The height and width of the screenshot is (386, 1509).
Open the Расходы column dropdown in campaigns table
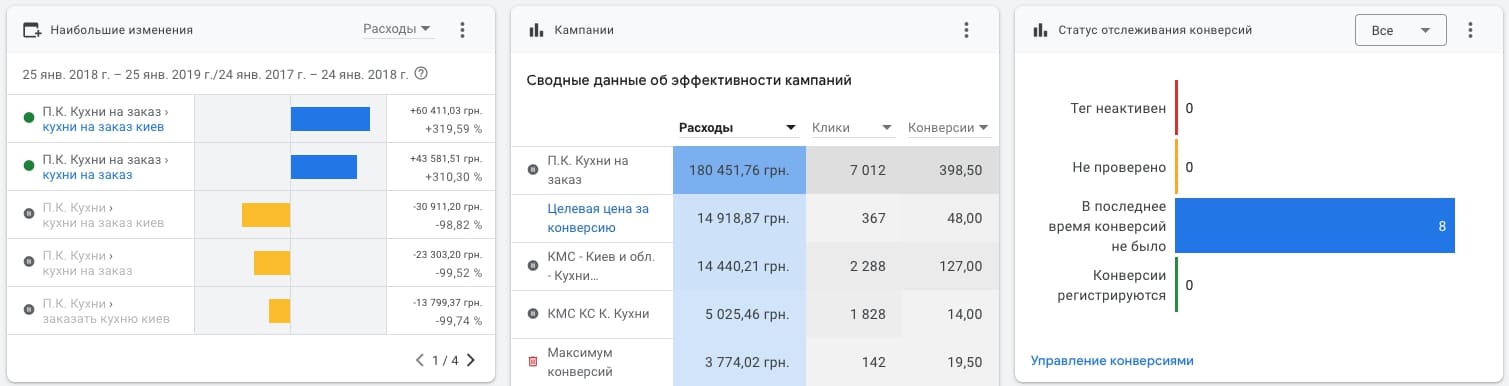[738, 127]
